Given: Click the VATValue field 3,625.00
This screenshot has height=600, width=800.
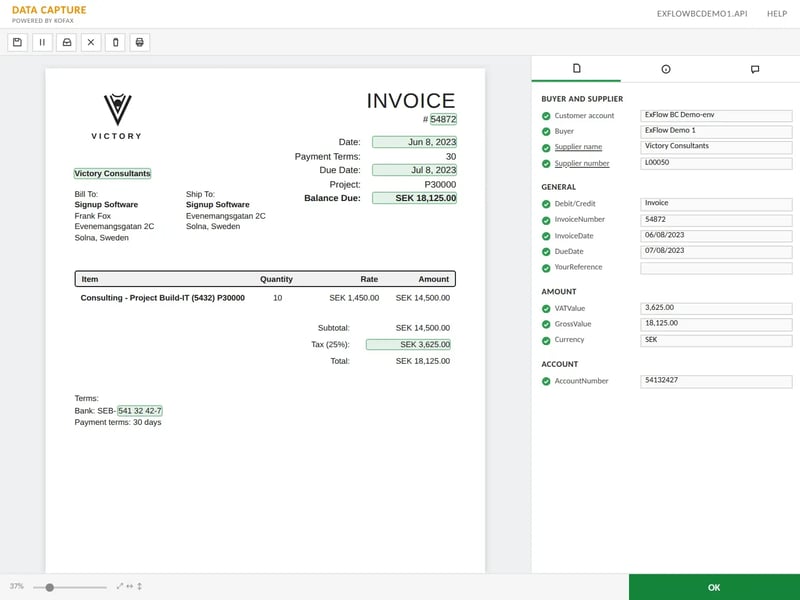Looking at the screenshot, I should tap(716, 309).
